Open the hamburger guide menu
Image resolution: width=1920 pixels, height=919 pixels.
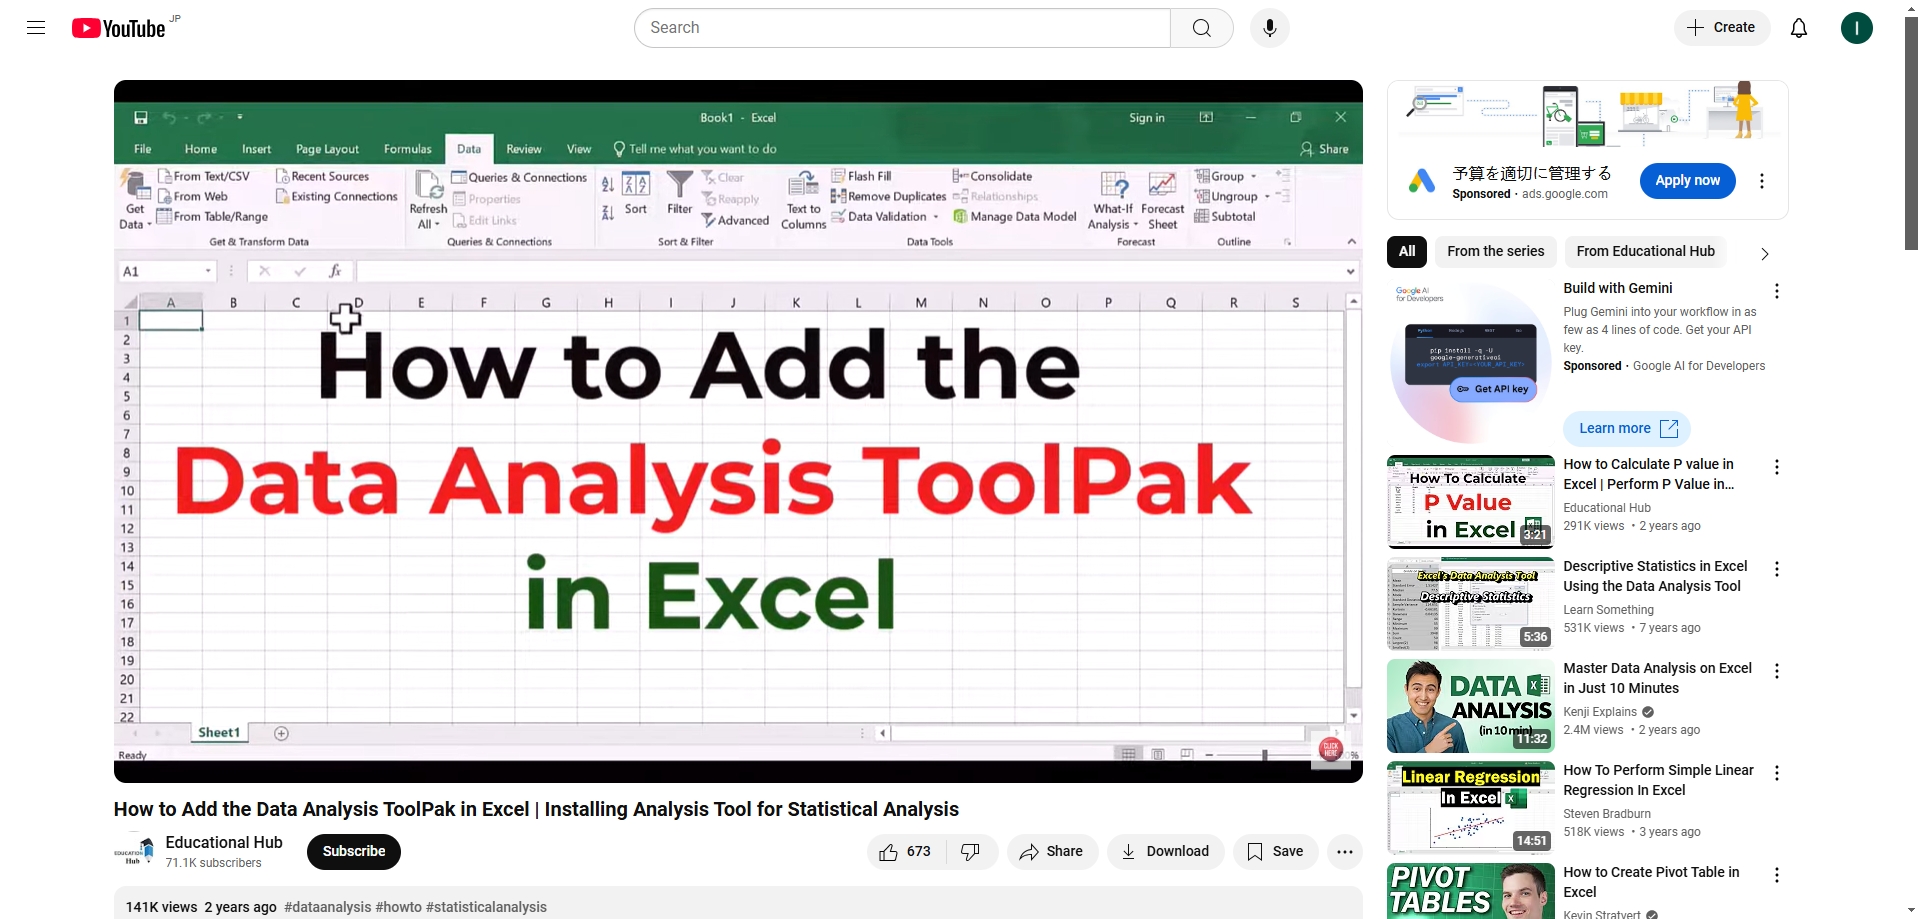click(x=36, y=28)
